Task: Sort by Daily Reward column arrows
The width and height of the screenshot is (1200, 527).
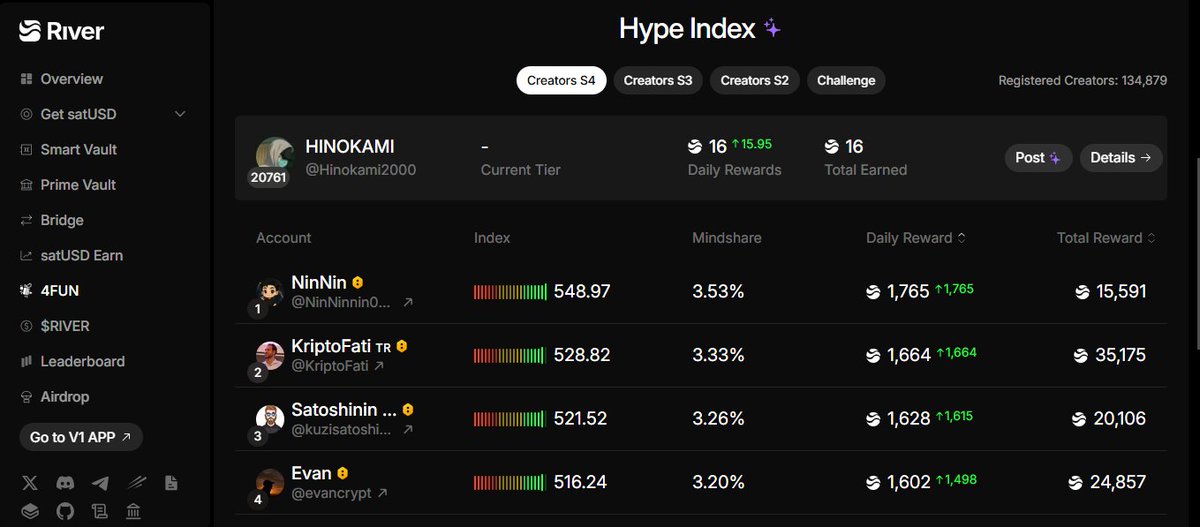Action: tap(962, 238)
